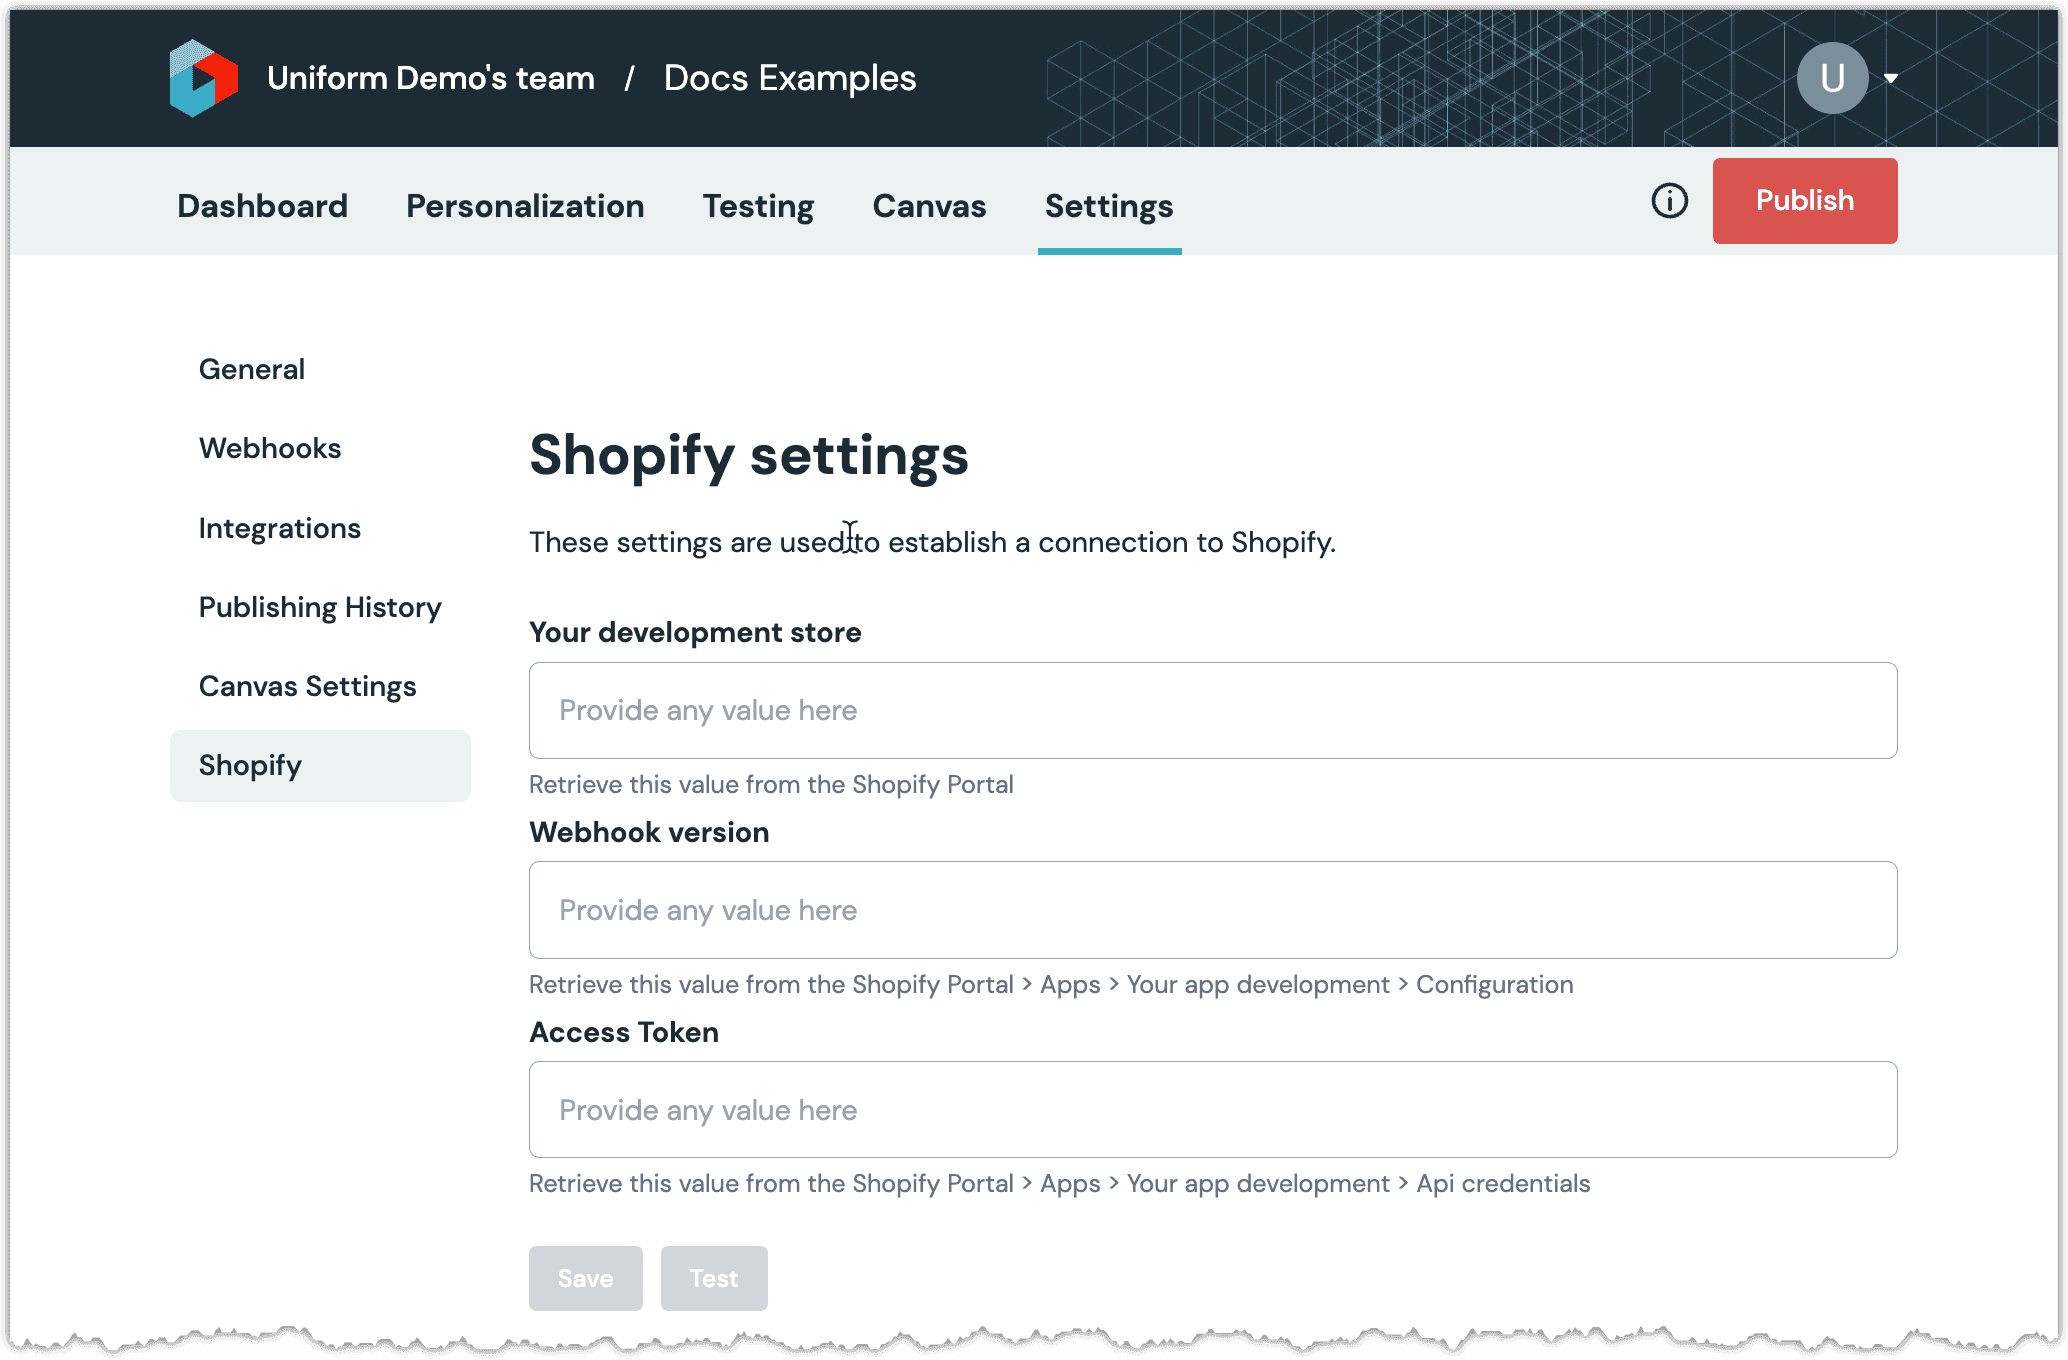Viewport: 2068px width, 1360px height.
Task: Click the 'Access Token' label
Action: 624,1032
